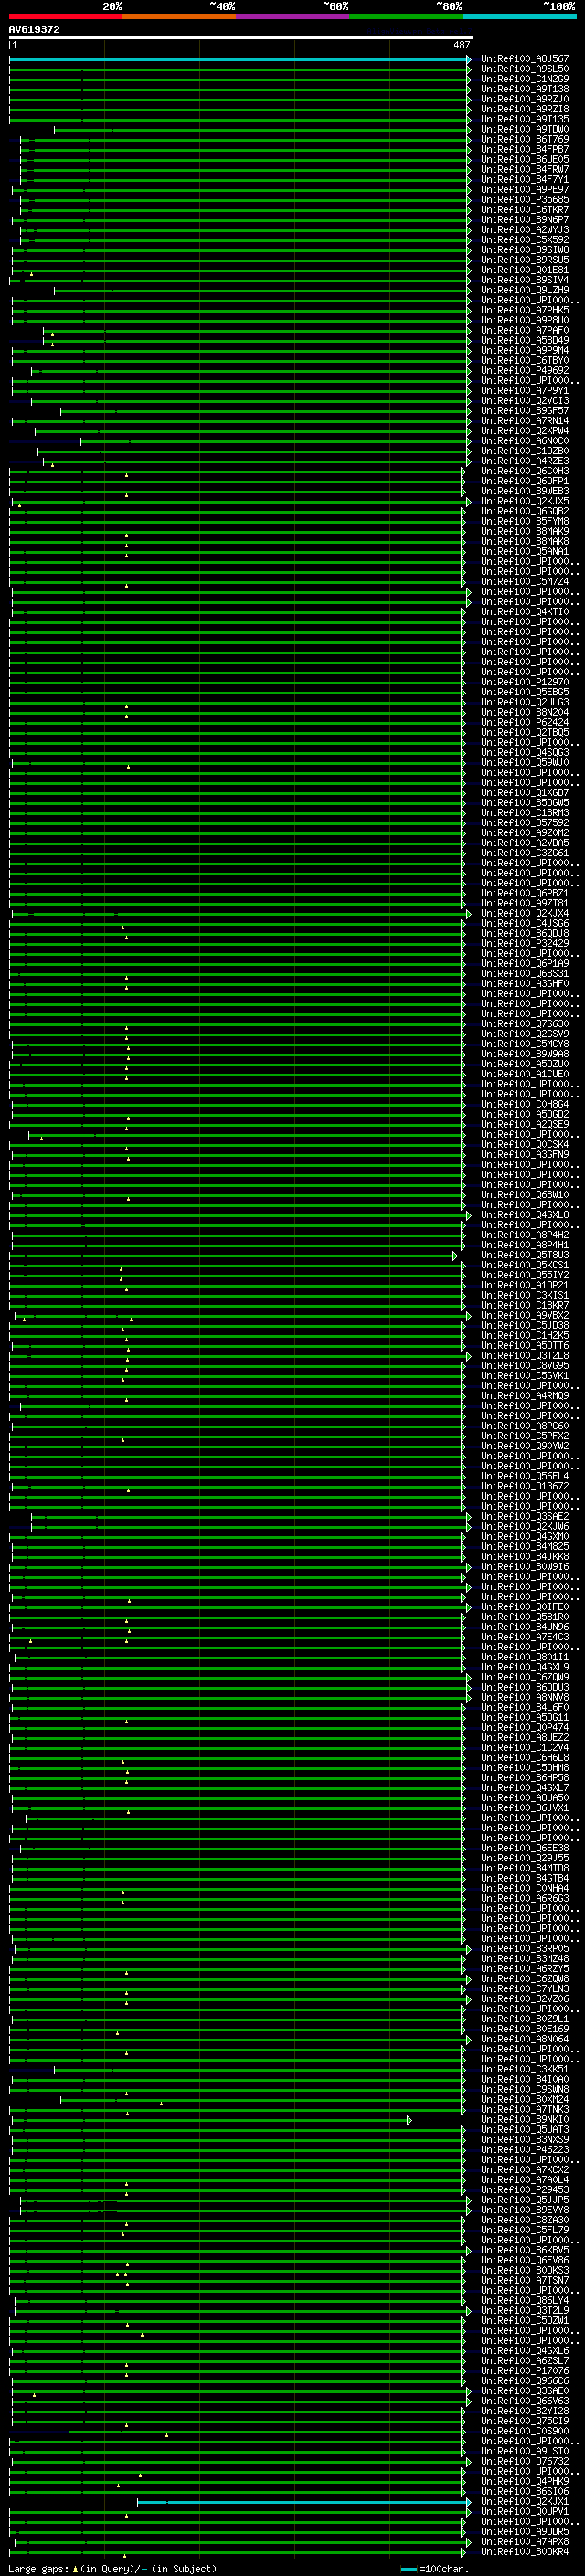Click the red 20% identity legend segment
The image size is (585, 2576).
(65, 16)
